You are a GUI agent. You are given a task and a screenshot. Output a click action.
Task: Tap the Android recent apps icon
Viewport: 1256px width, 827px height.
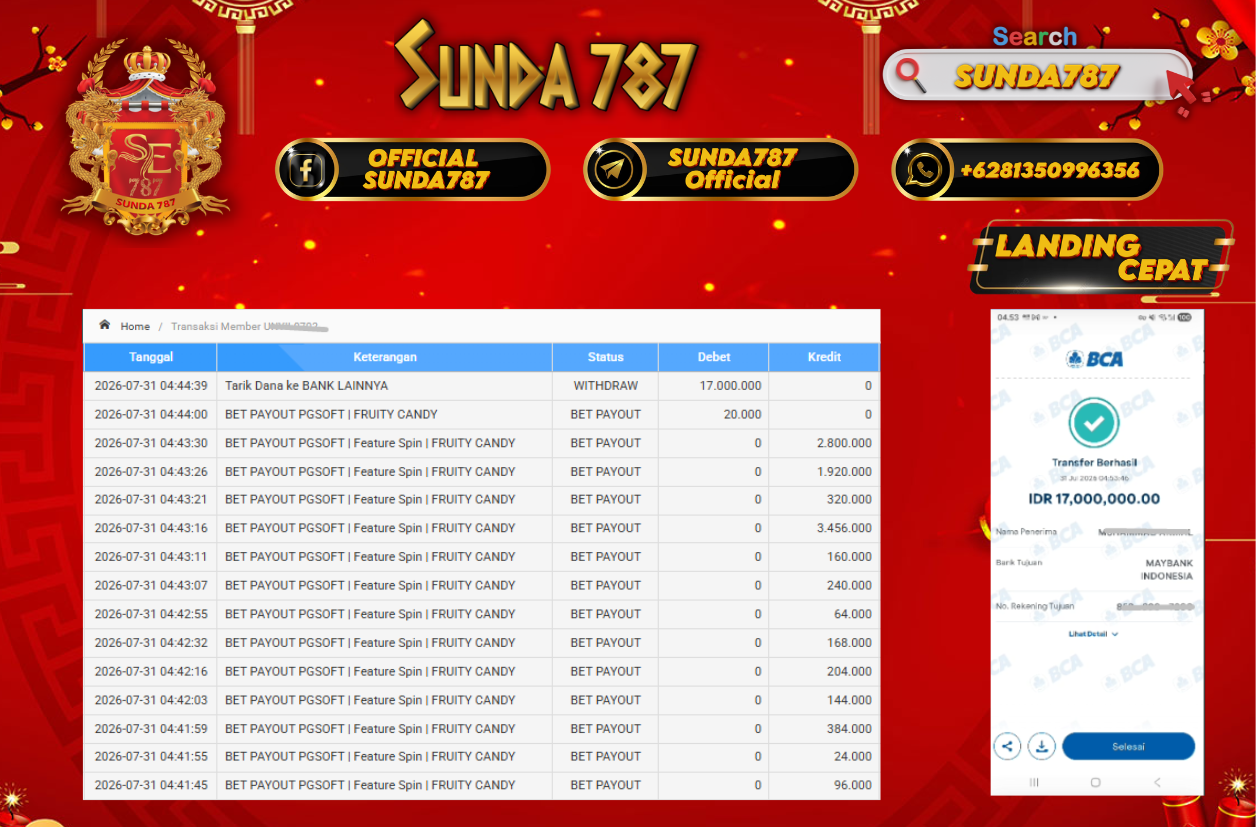point(1034,782)
